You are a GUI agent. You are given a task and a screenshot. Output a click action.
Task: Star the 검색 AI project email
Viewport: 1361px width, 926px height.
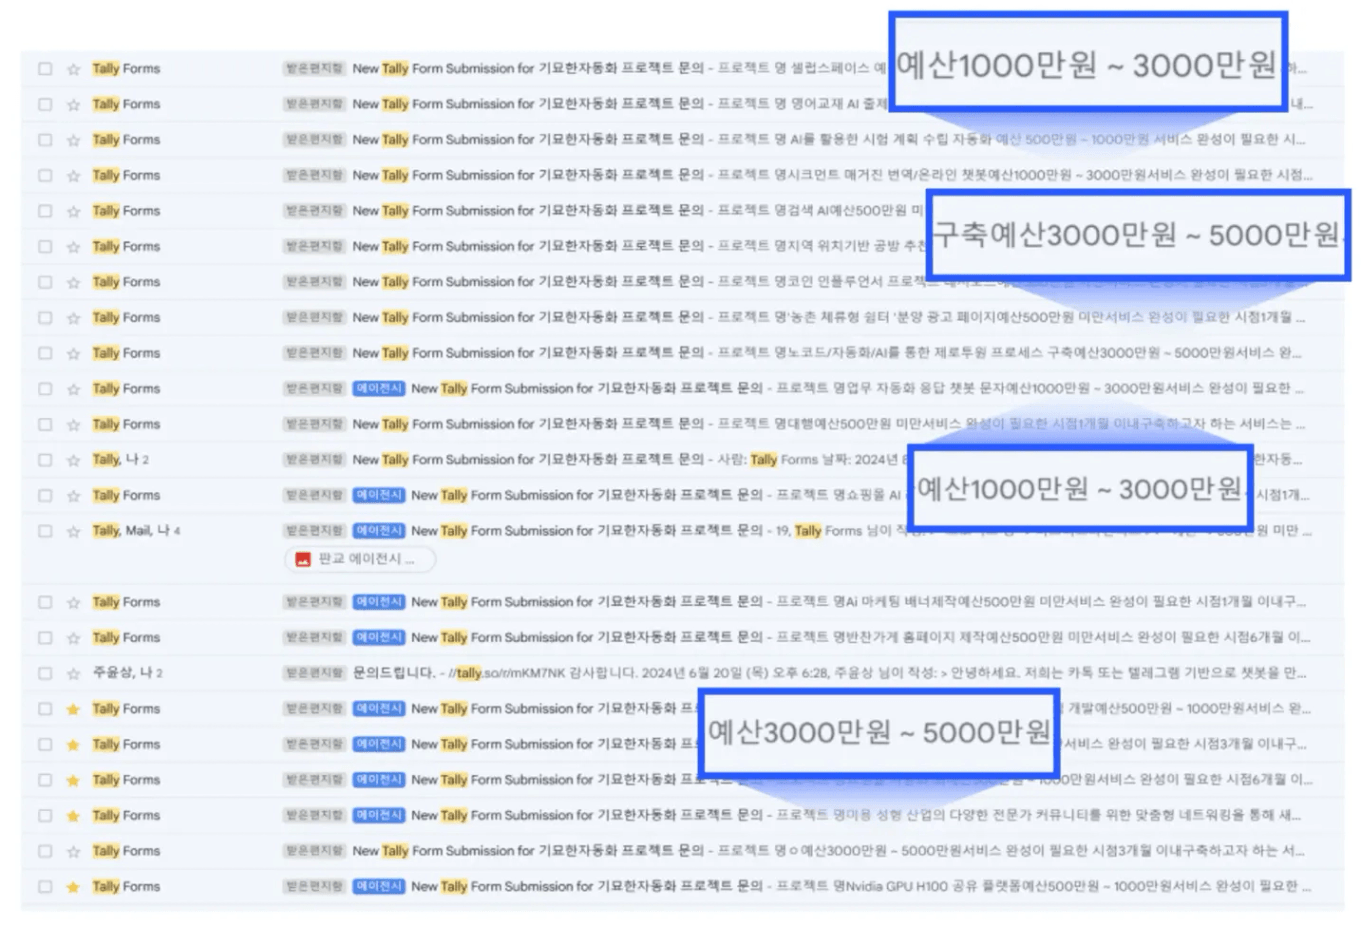pyautogui.click(x=73, y=211)
